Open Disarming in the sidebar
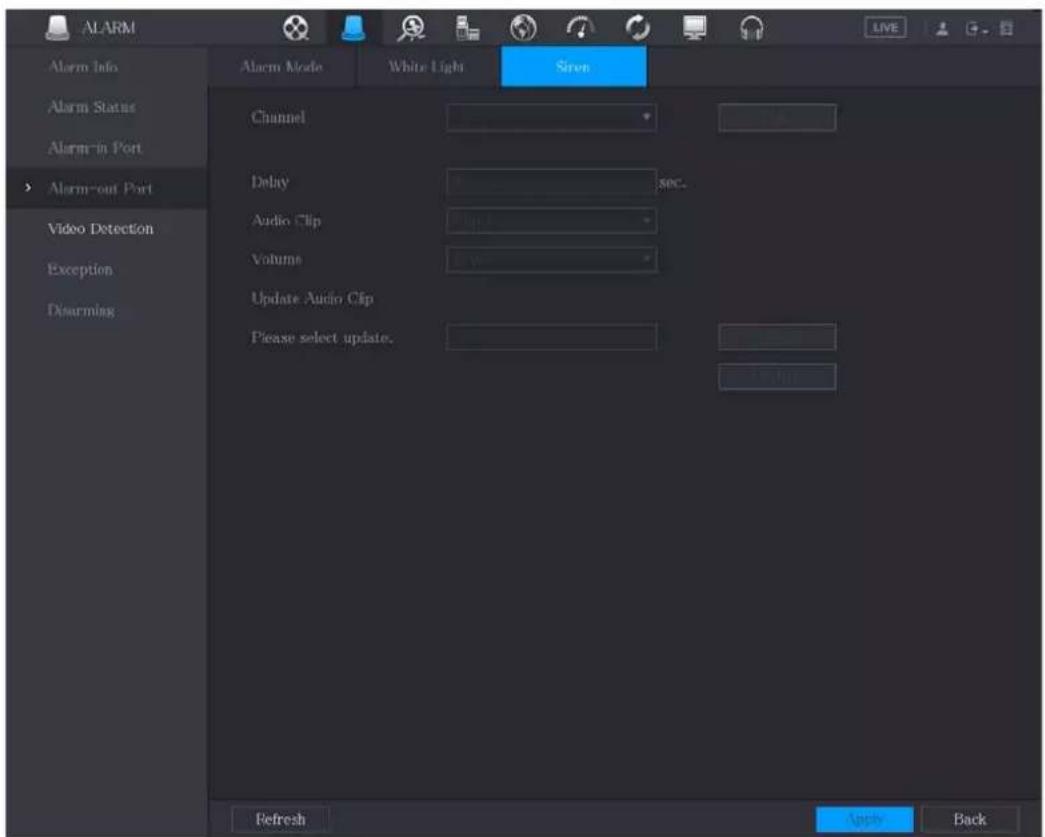Screen dimensions: 1045x837 (x=81, y=311)
